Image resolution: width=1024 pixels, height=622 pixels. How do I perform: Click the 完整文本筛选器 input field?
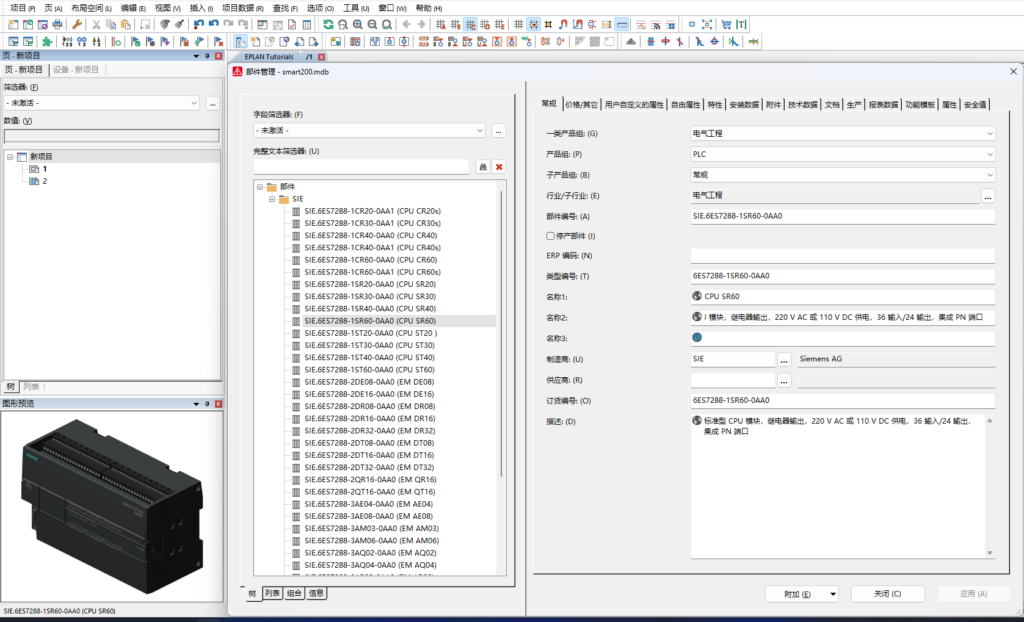(361, 167)
